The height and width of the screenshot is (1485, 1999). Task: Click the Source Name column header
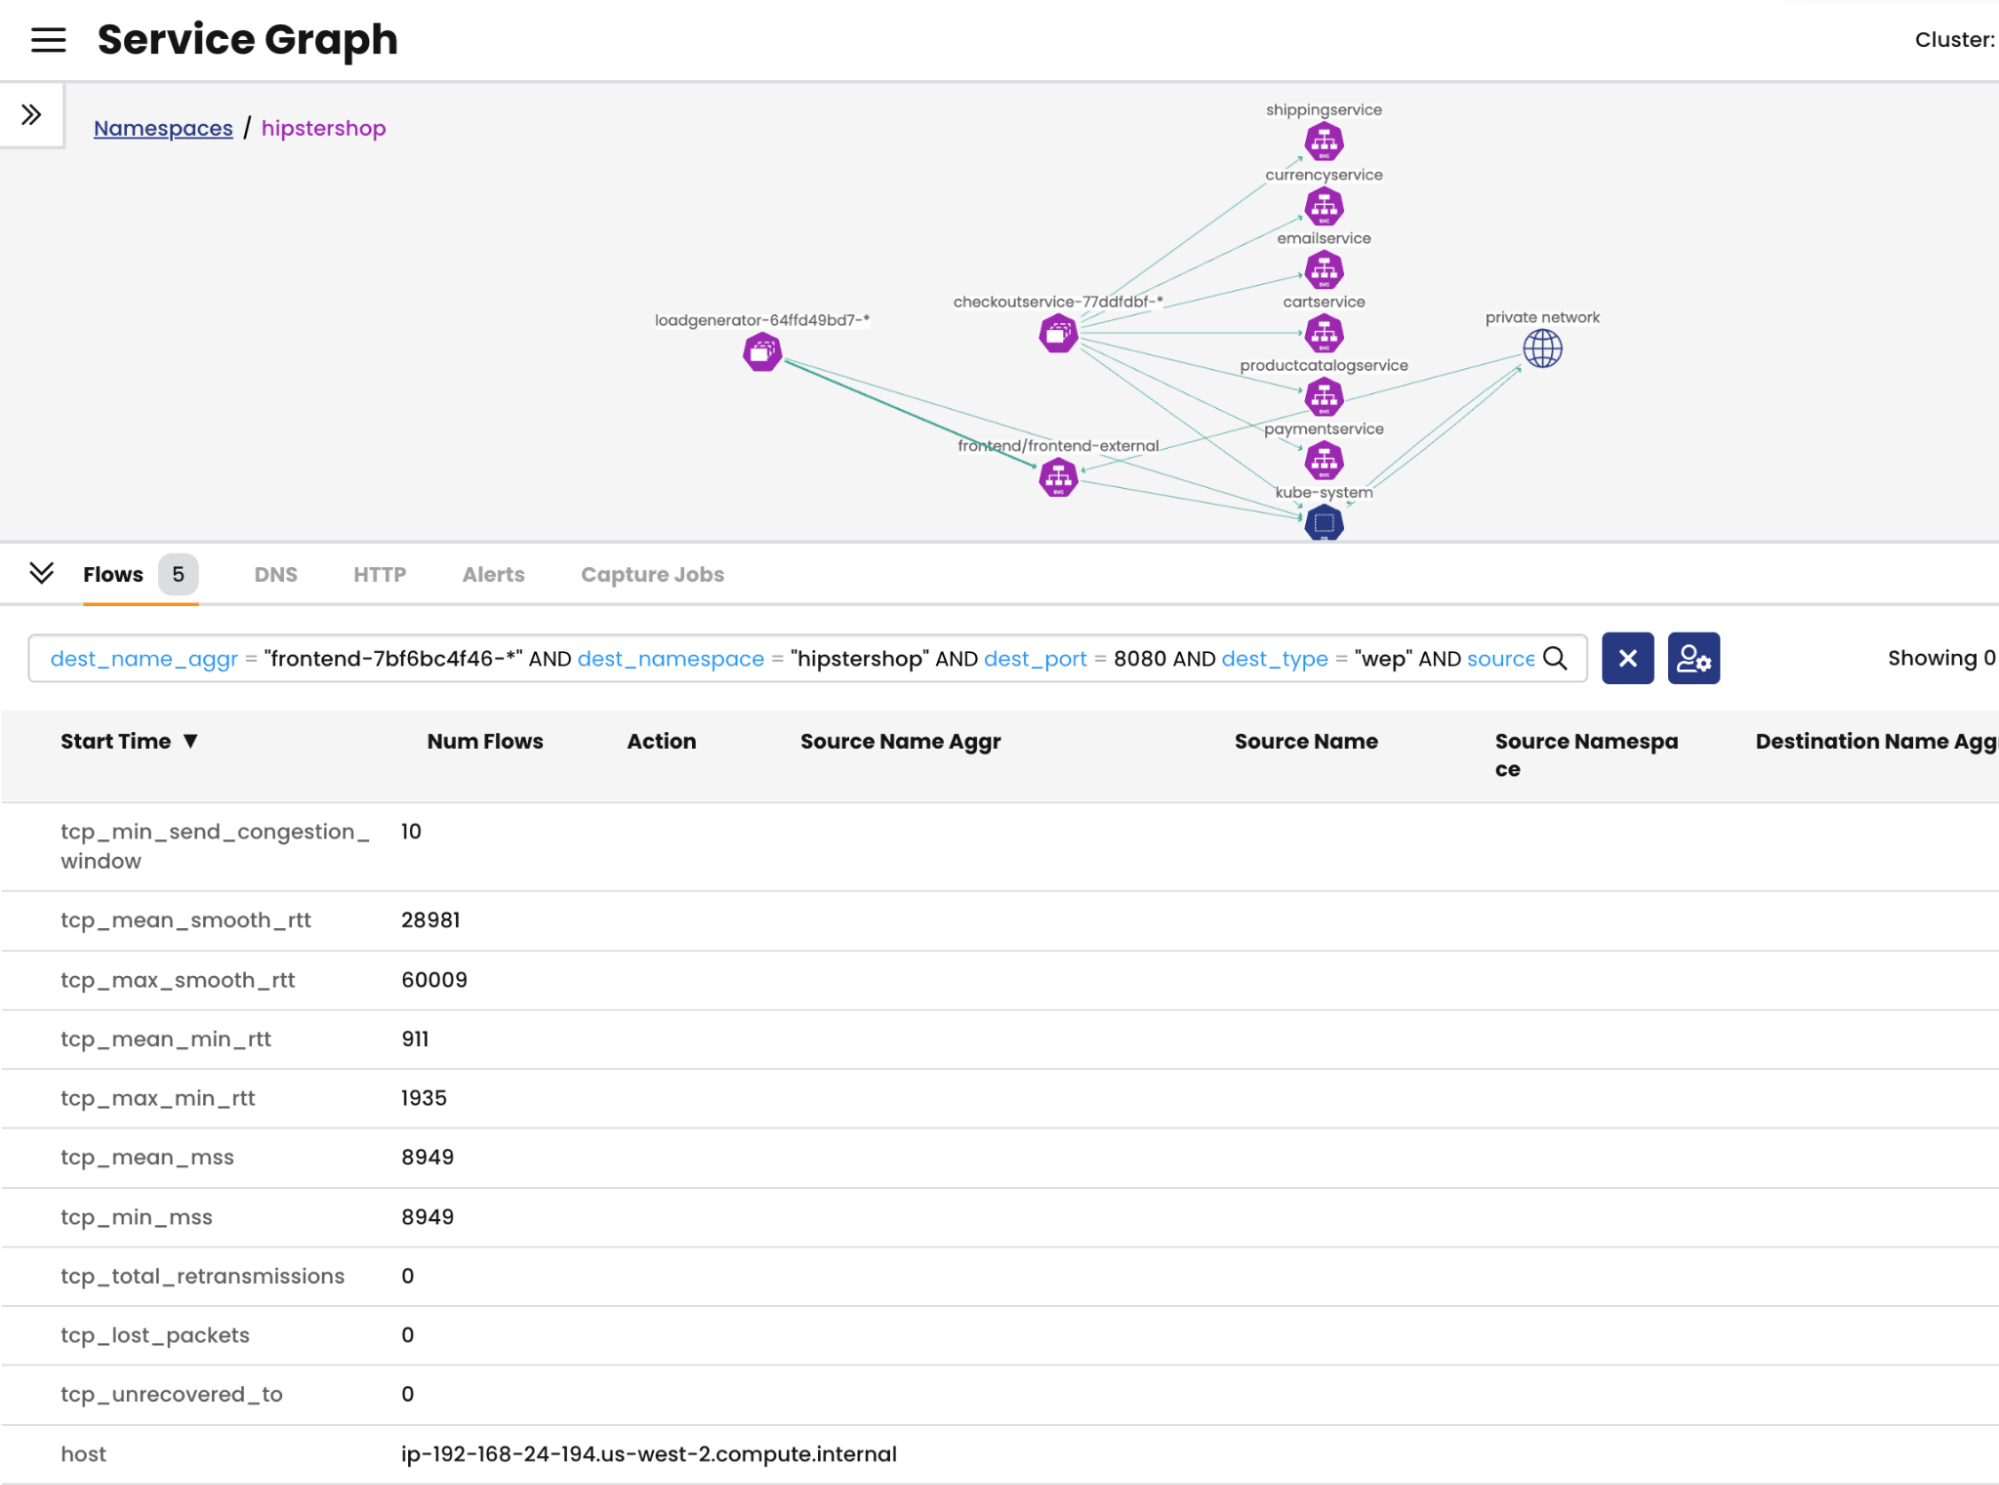coord(1306,741)
